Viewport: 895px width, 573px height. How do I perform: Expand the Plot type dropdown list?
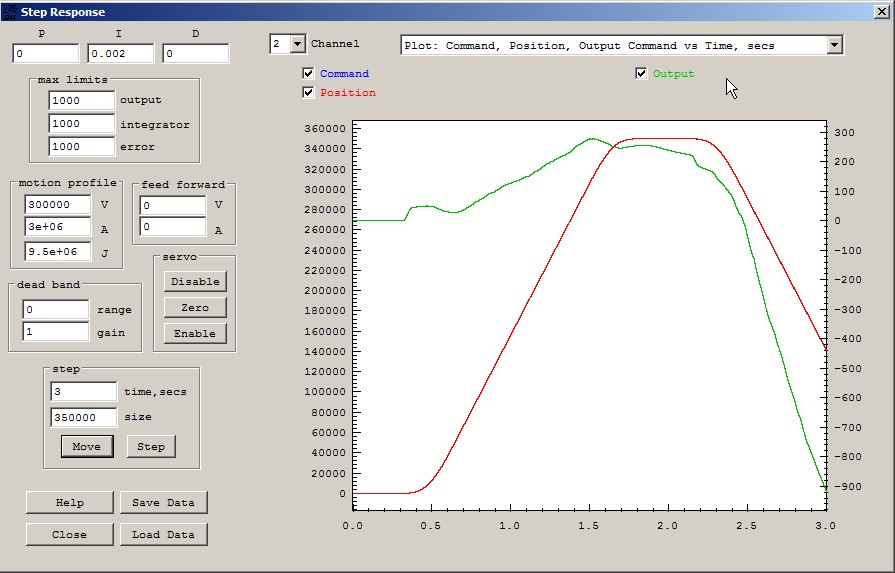(x=835, y=45)
